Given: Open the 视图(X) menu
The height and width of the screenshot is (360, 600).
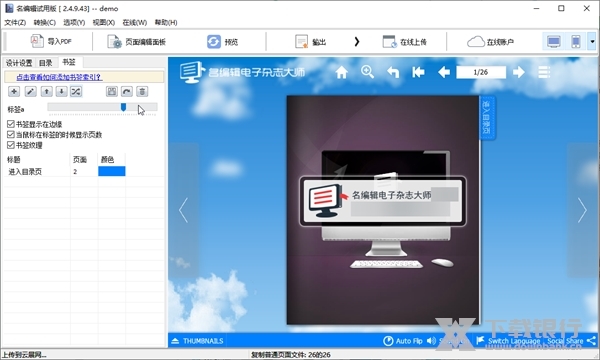Looking at the screenshot, I should point(103,23).
